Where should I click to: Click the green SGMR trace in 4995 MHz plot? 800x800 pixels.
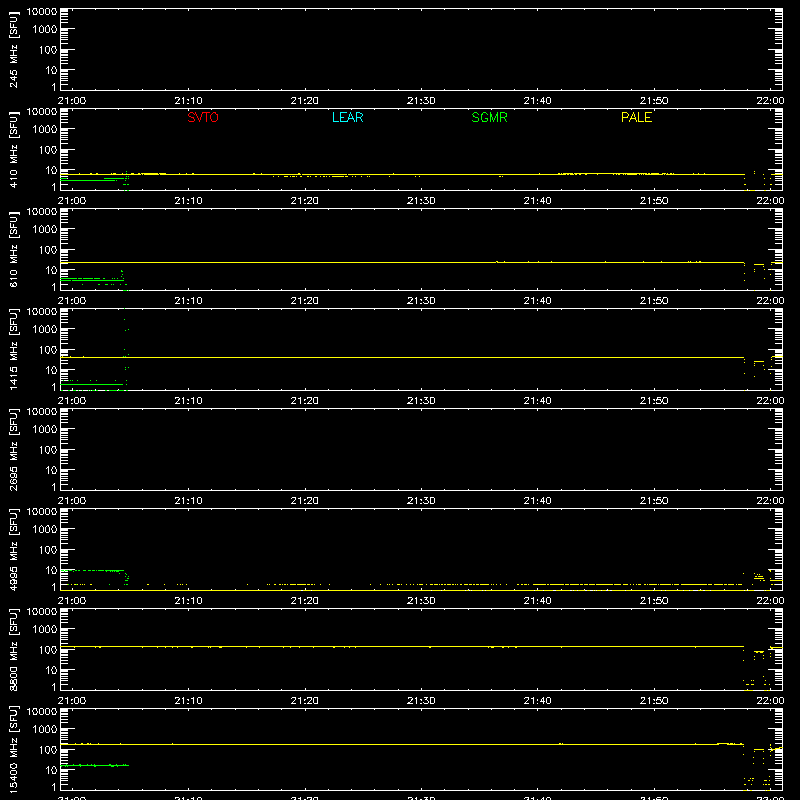(x=93, y=570)
